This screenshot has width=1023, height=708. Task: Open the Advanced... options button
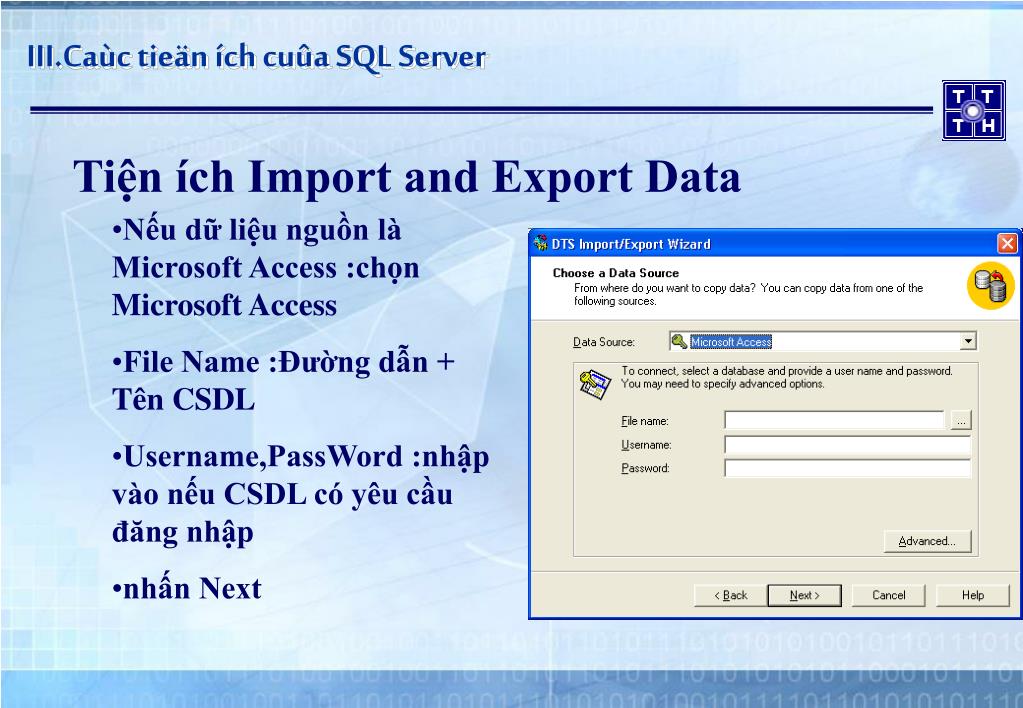(927, 541)
